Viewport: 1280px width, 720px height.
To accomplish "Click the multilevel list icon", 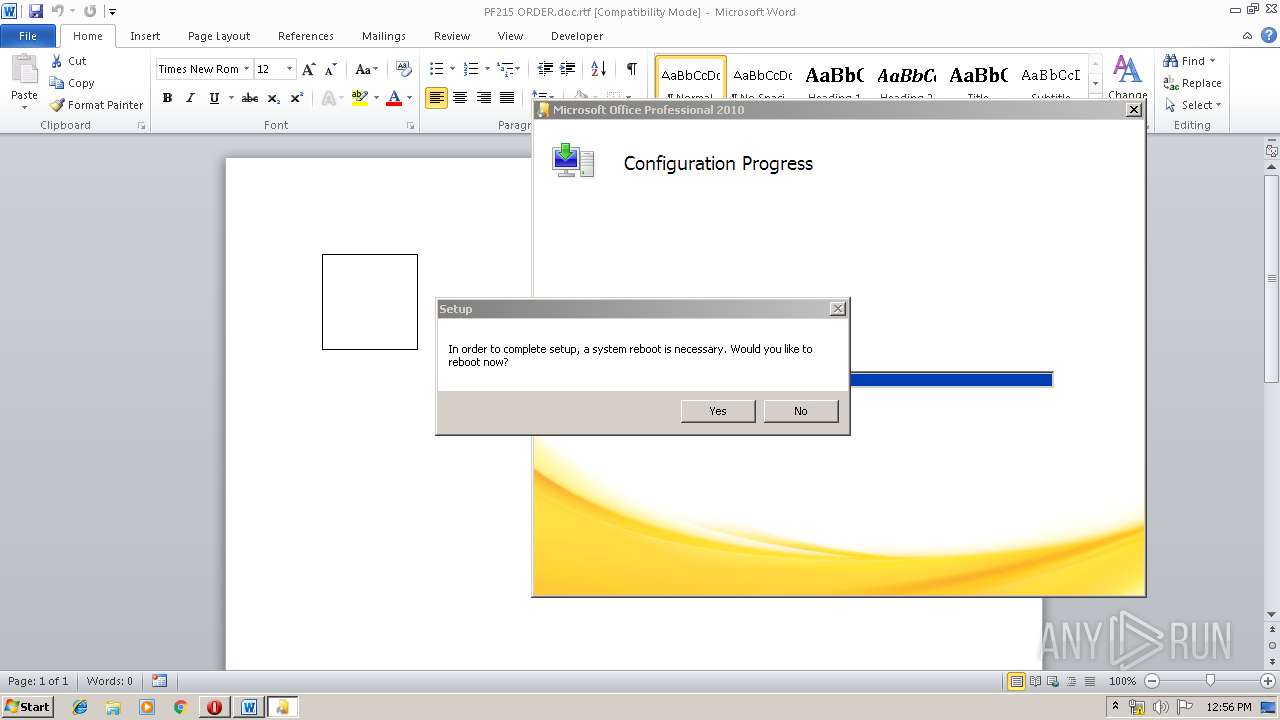I will 506,69.
